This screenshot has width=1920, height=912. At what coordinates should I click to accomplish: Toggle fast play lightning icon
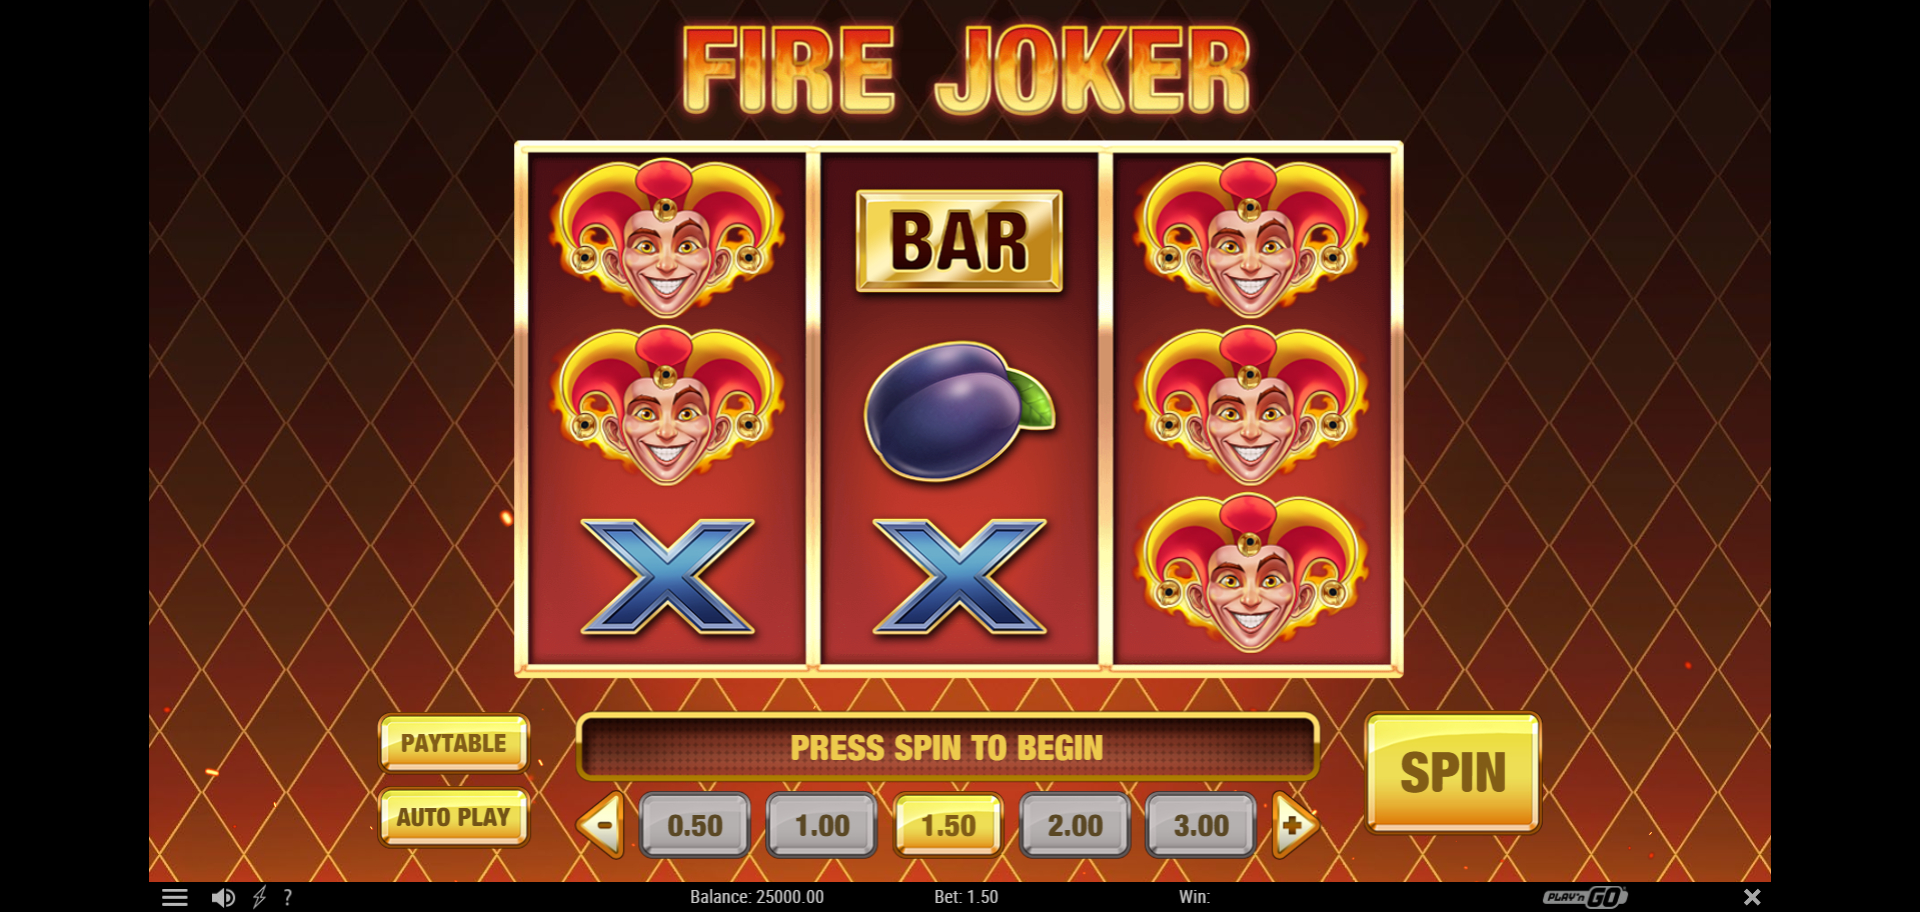click(259, 897)
